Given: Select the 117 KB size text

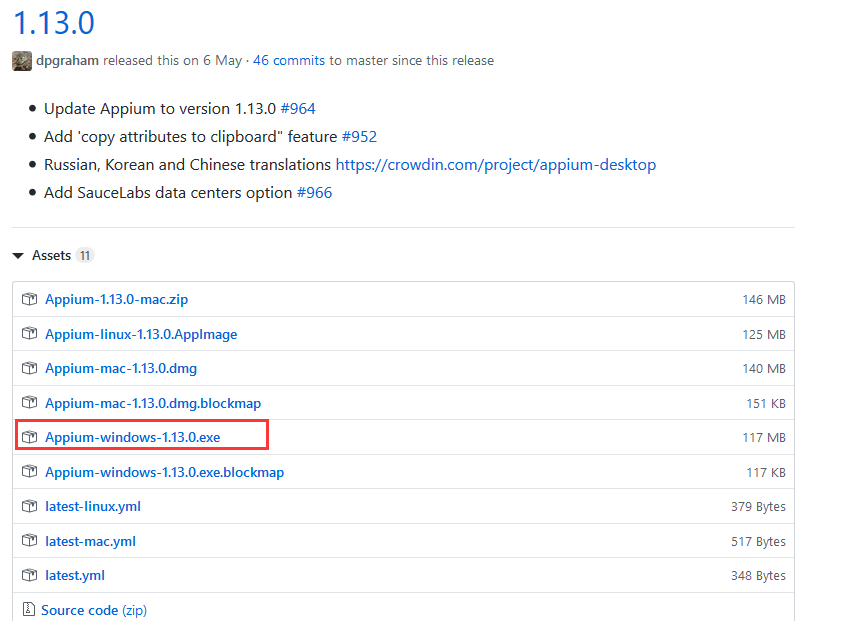Looking at the screenshot, I should tap(766, 473).
